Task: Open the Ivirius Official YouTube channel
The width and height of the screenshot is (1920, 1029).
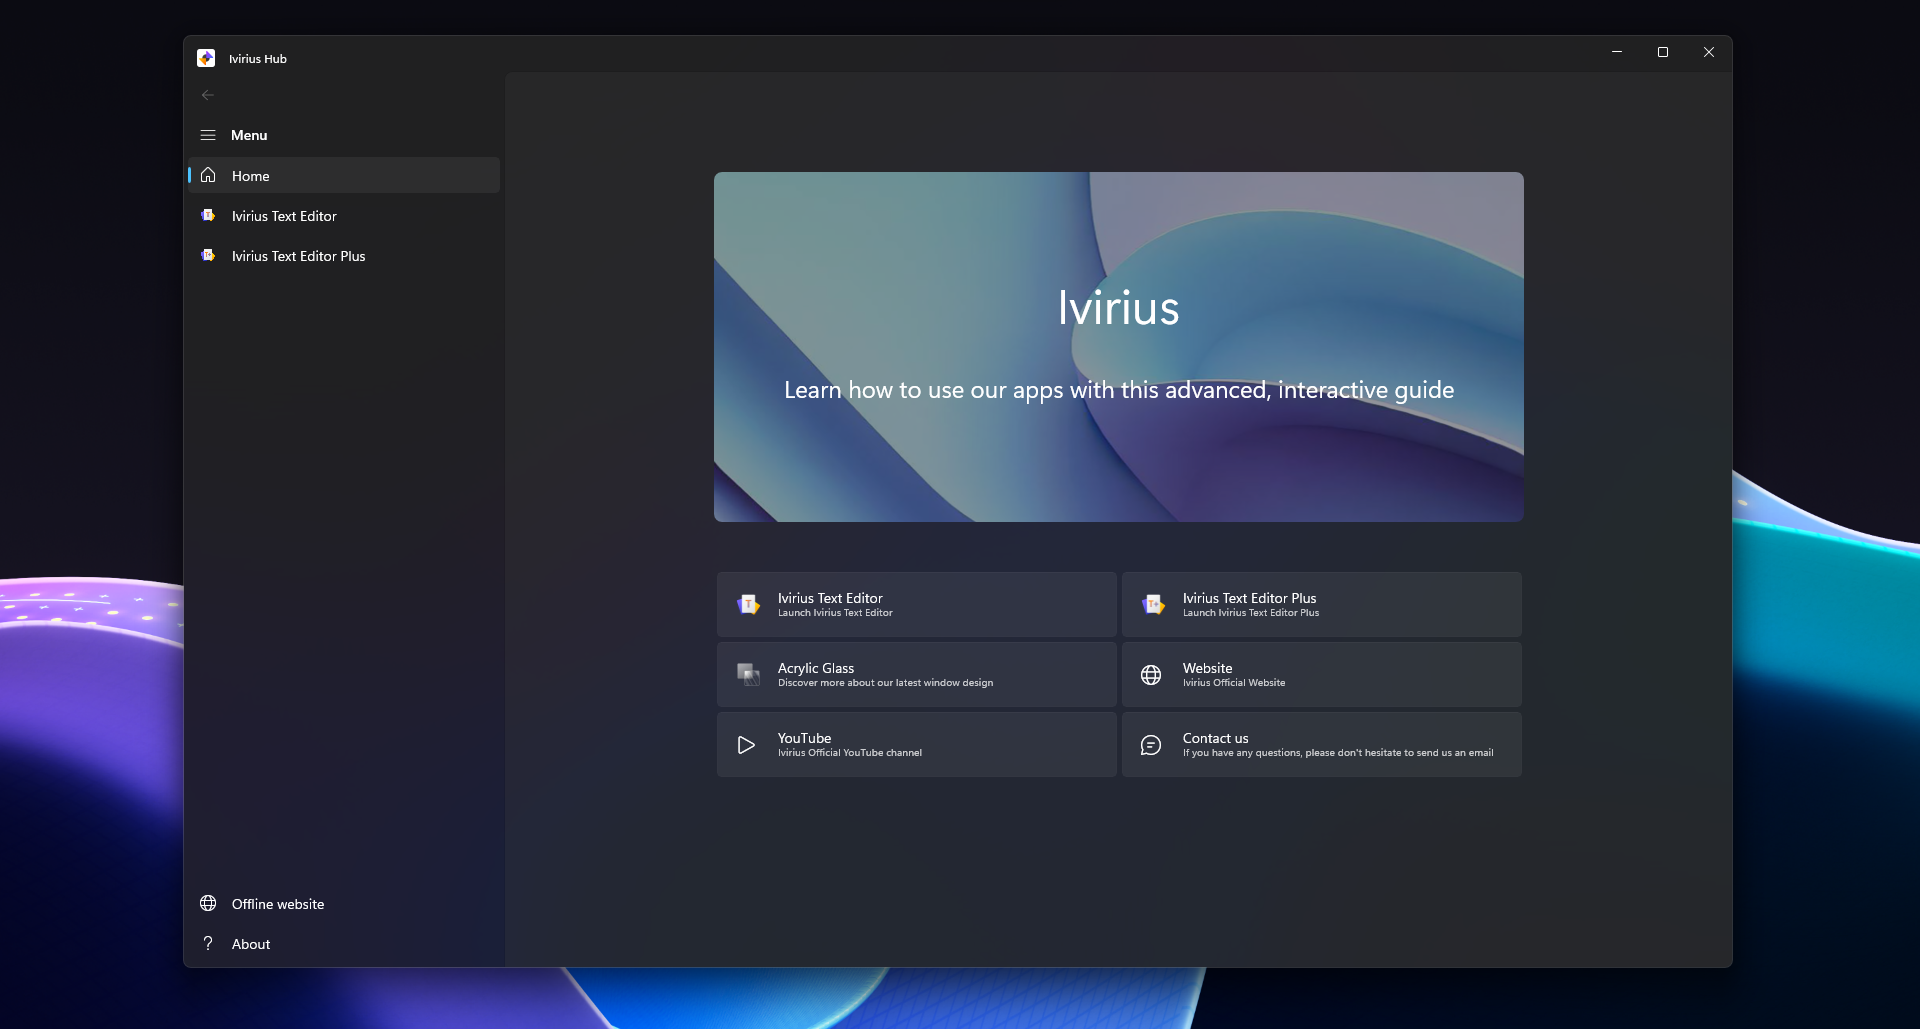Action: 915,744
